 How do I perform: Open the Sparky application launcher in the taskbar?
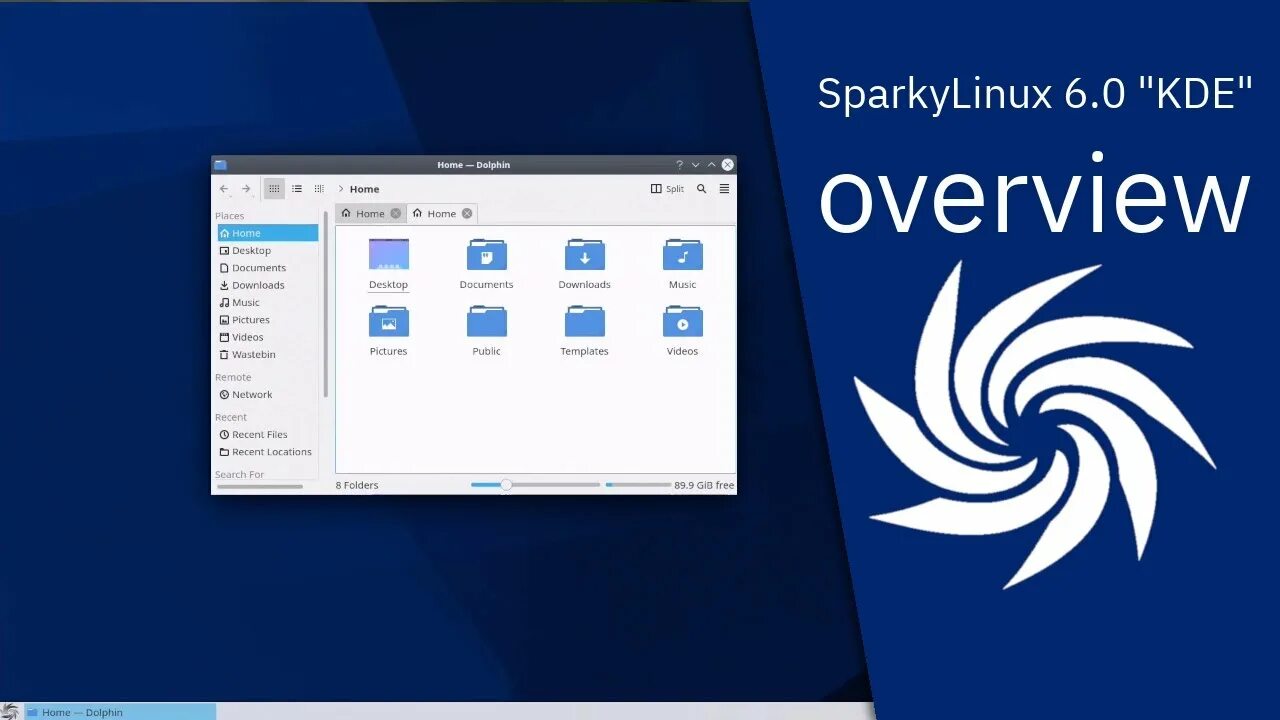(10, 712)
